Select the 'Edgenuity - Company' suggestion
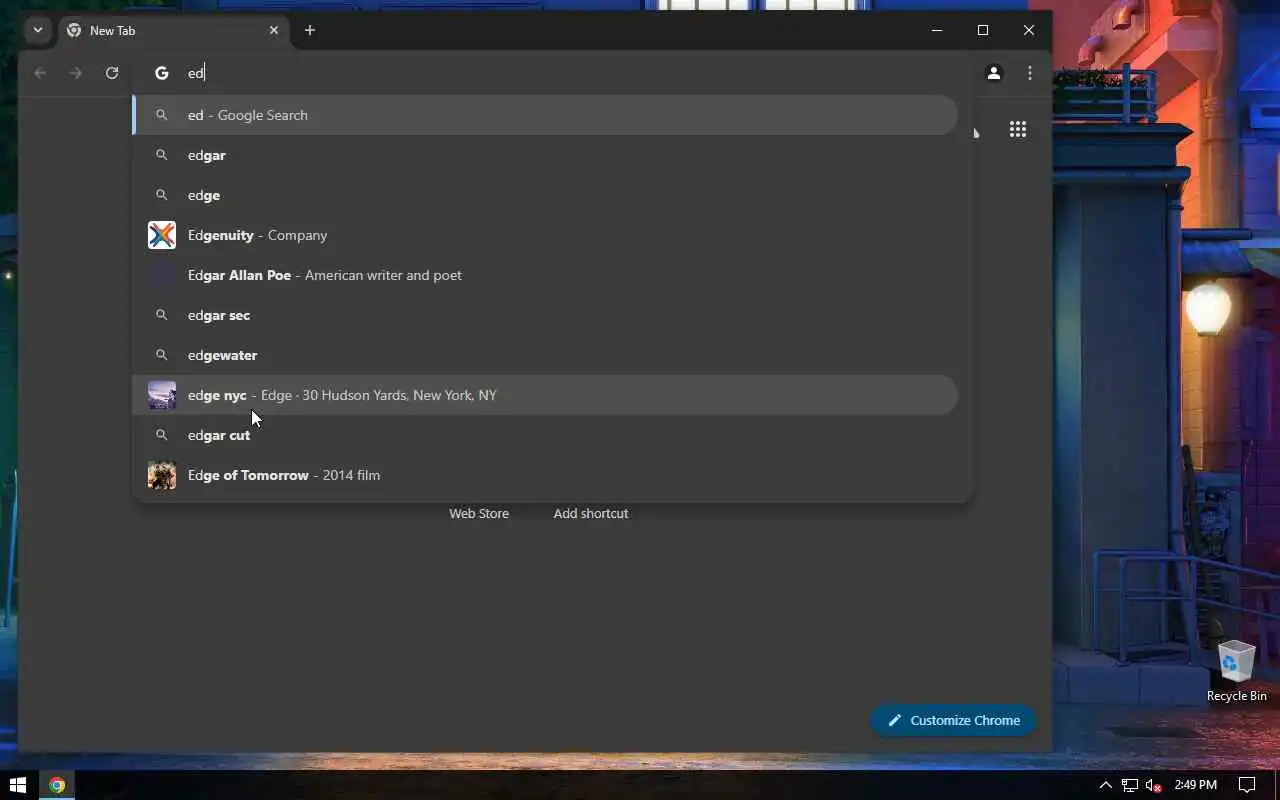The image size is (1280, 800). point(545,235)
